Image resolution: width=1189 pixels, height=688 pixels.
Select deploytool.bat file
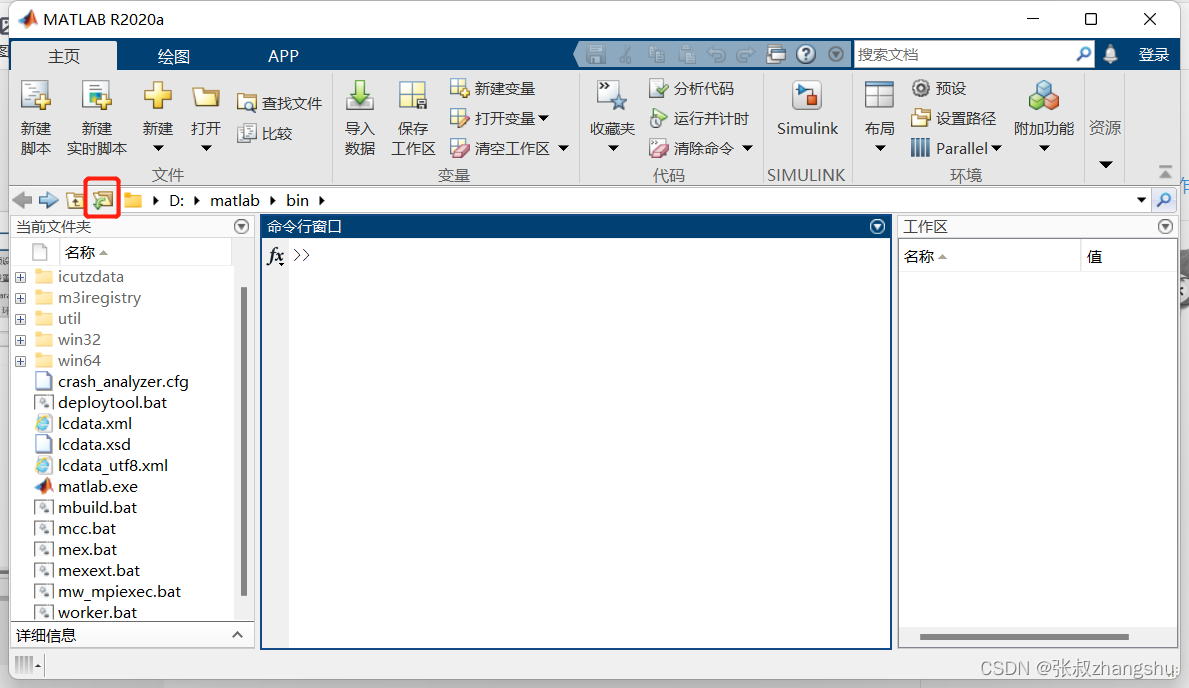click(112, 403)
